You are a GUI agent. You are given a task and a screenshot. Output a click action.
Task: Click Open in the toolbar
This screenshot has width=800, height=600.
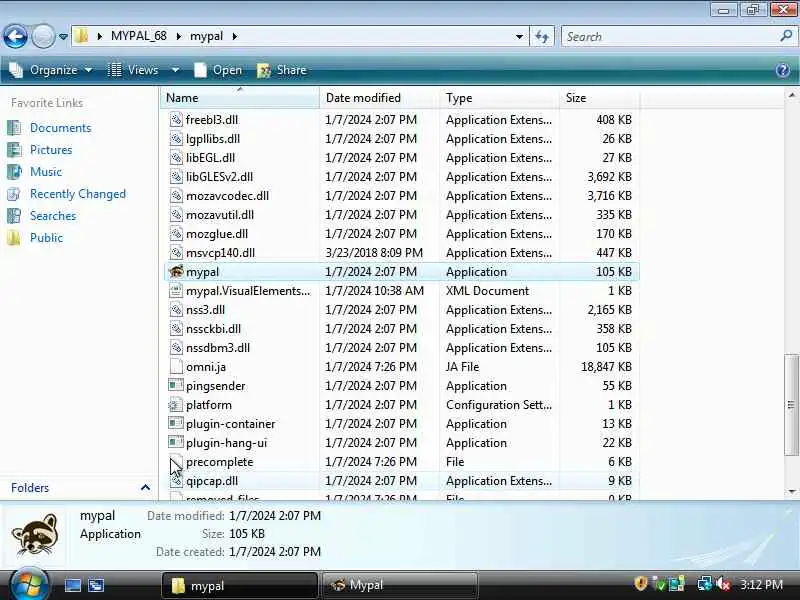coord(218,70)
